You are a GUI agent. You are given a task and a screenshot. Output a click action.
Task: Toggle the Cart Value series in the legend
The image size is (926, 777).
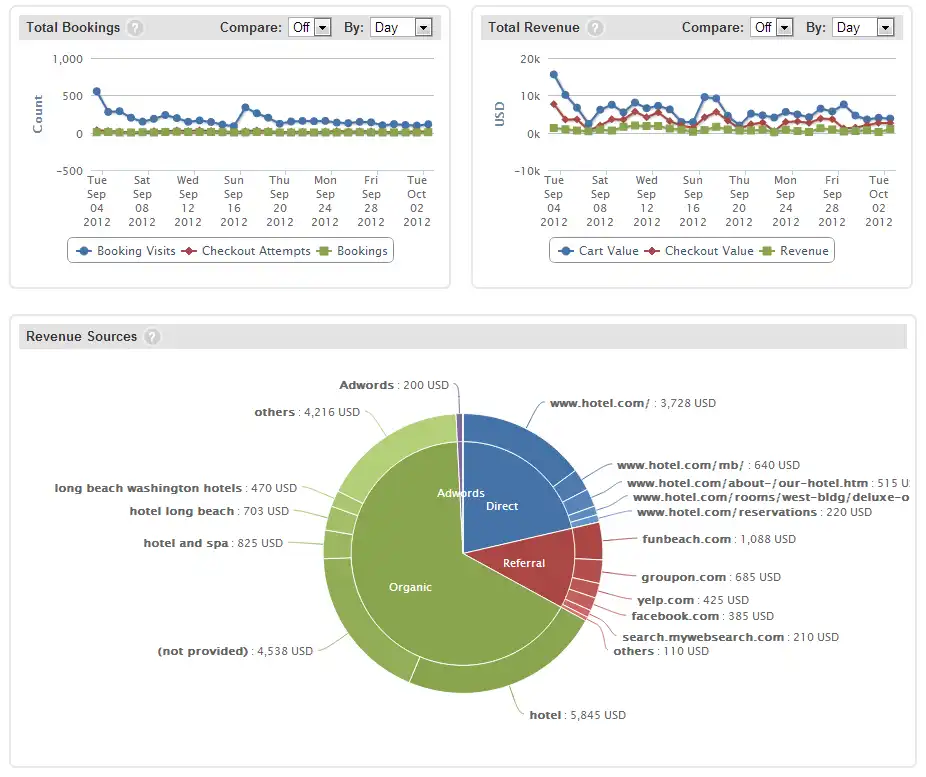598,251
